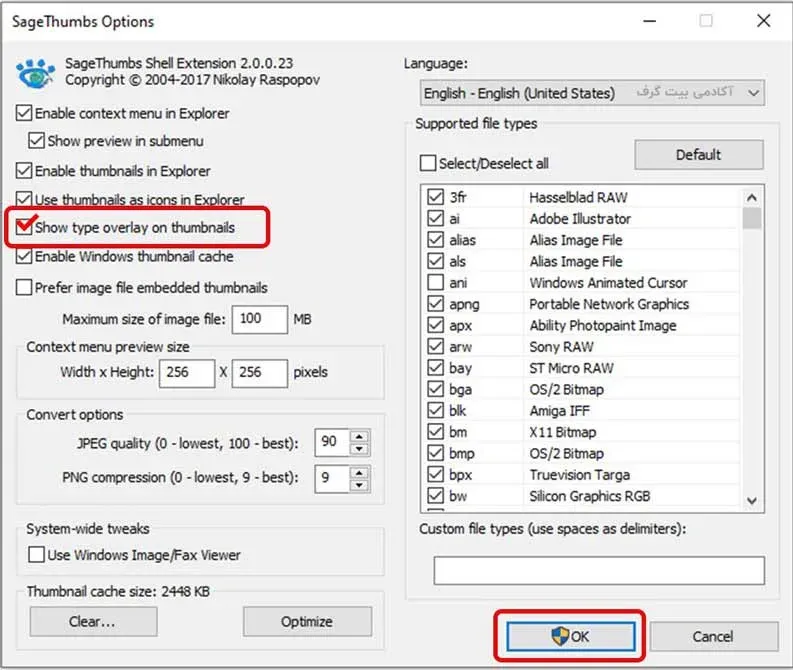The image size is (793, 670).
Task: Click the Custom file types text field
Action: pyautogui.click(x=599, y=570)
